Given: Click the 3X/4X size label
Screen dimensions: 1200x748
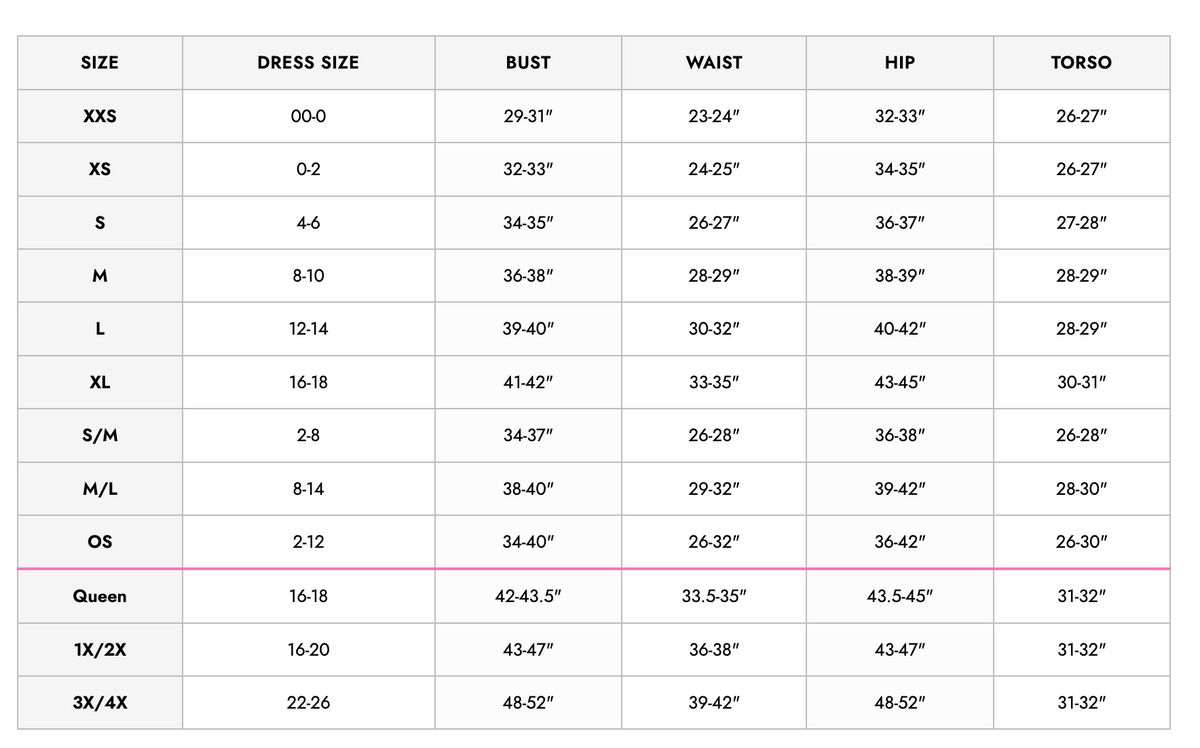Looking at the screenshot, I should pyautogui.click(x=100, y=702).
